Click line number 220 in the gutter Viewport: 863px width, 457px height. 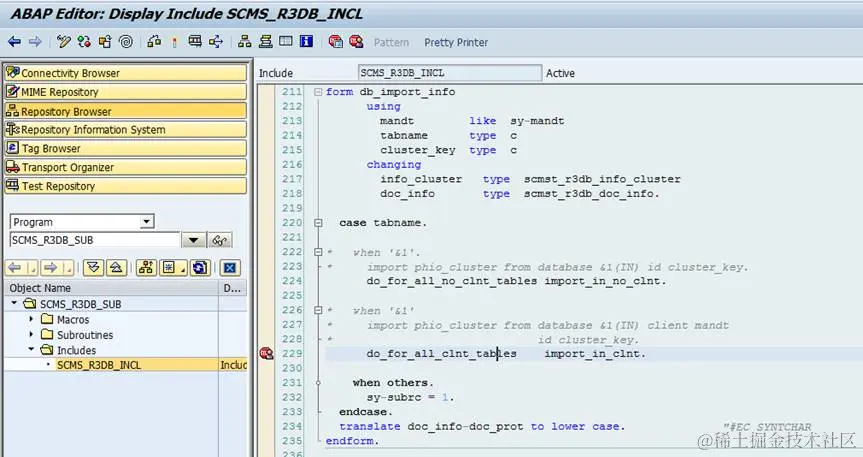pos(292,223)
